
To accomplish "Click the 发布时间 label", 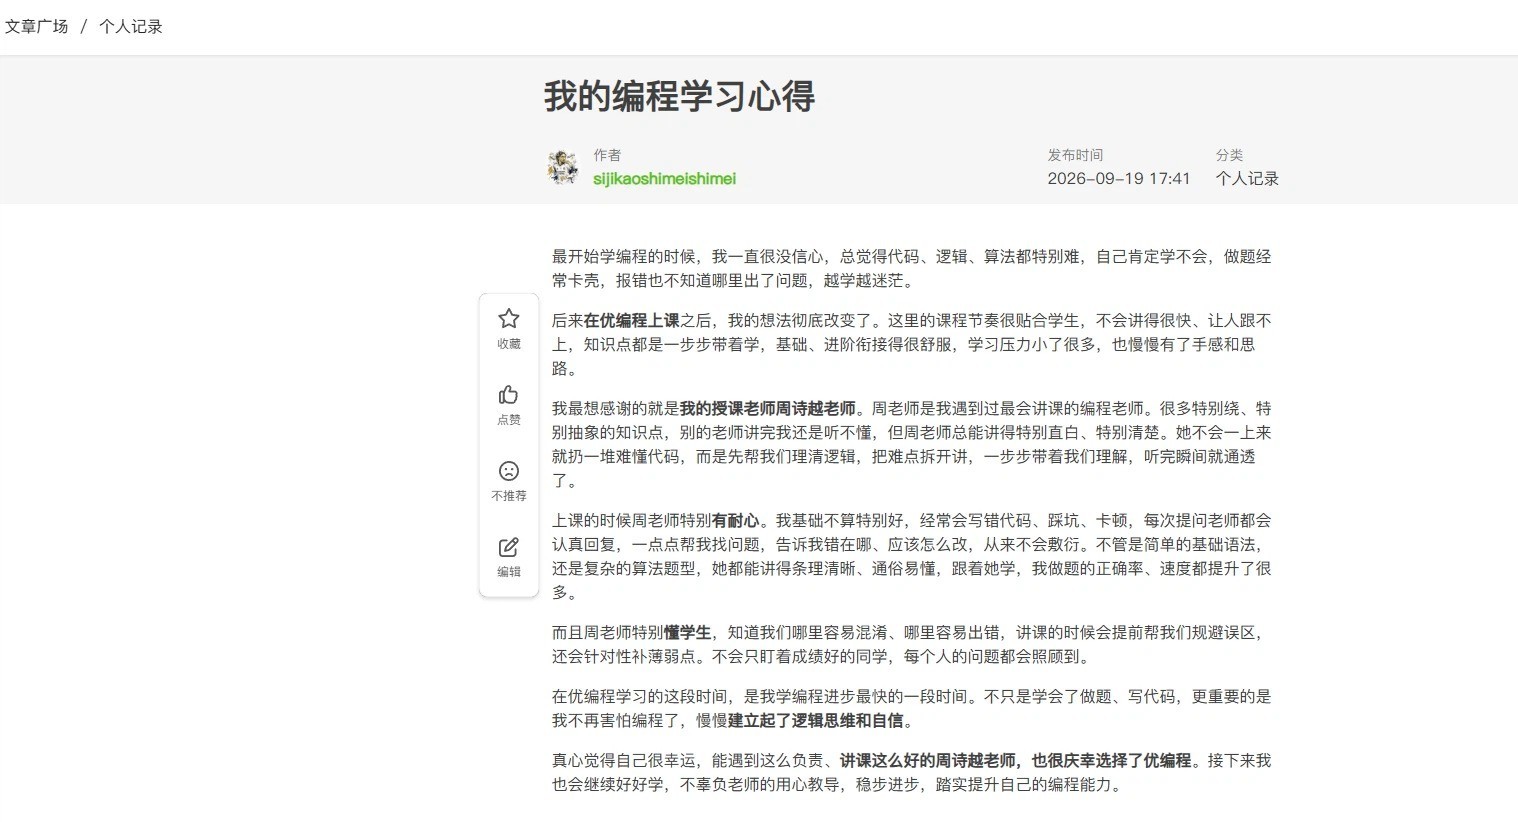I will pos(1075,155).
